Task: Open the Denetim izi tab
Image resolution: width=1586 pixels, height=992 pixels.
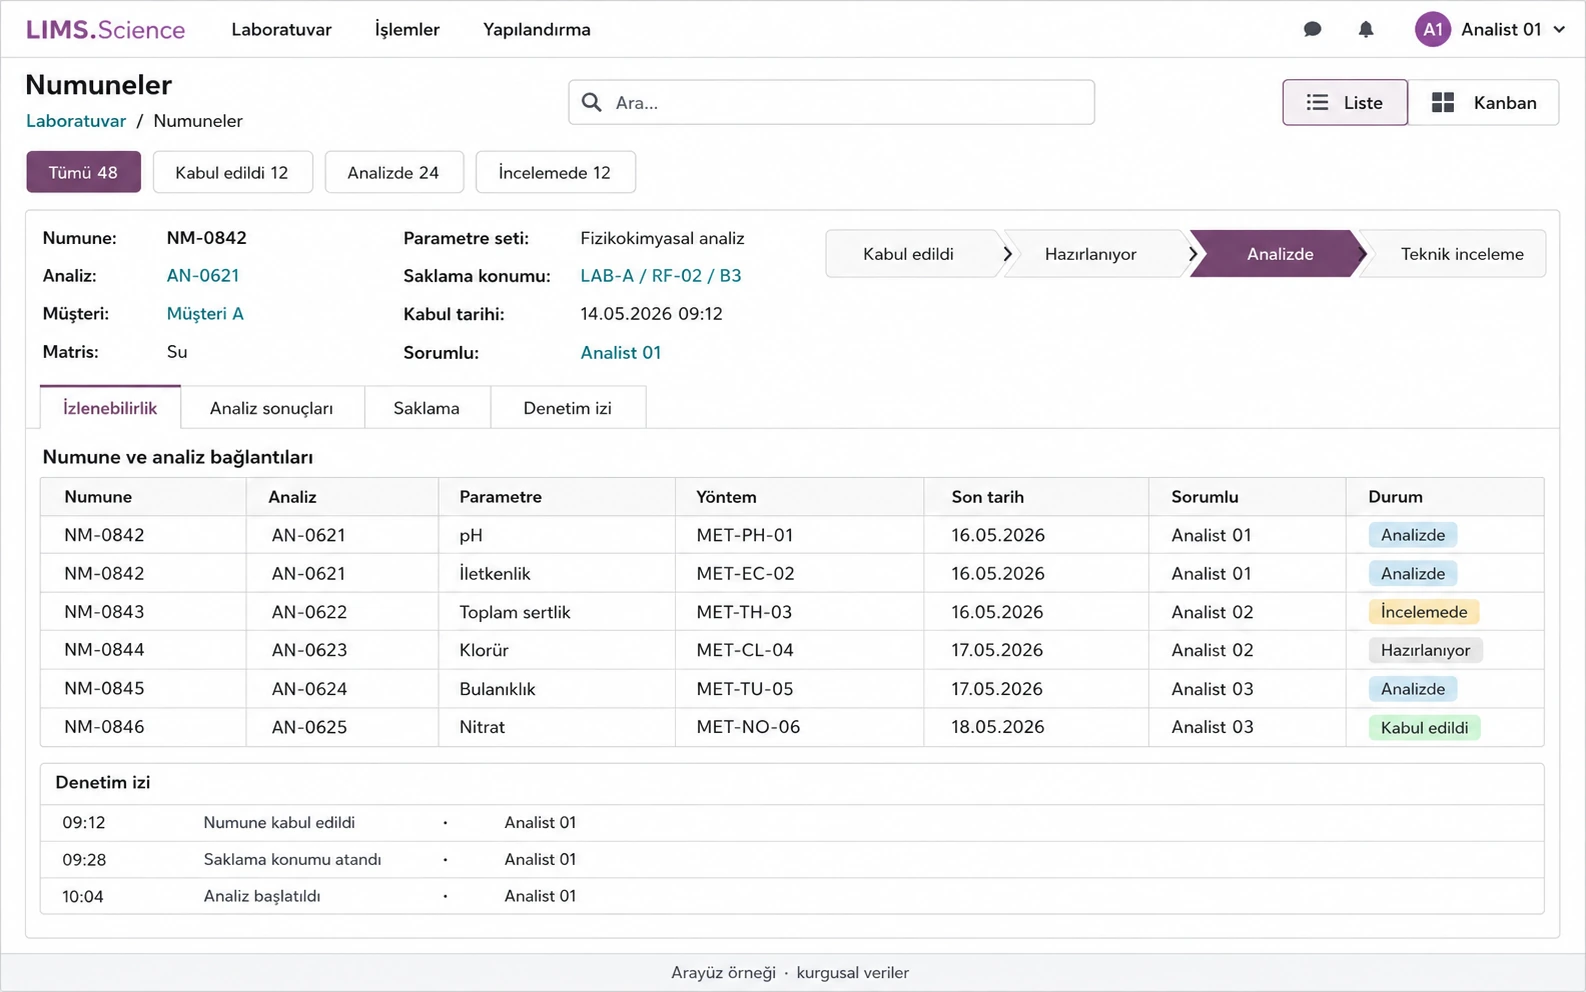Action: click(567, 408)
